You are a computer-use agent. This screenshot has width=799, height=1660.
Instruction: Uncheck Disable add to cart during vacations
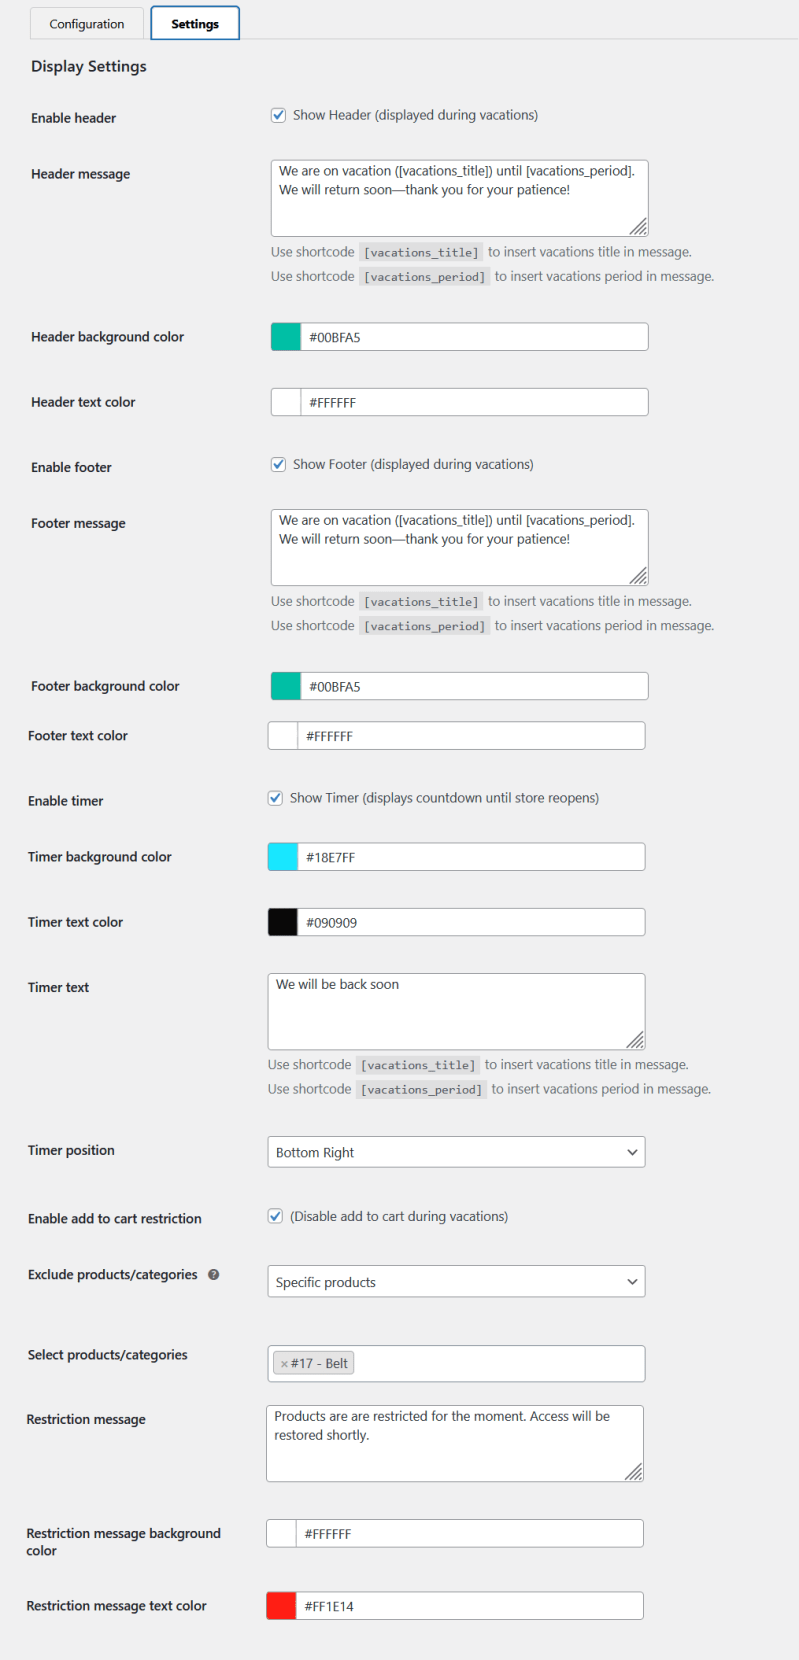275,1216
